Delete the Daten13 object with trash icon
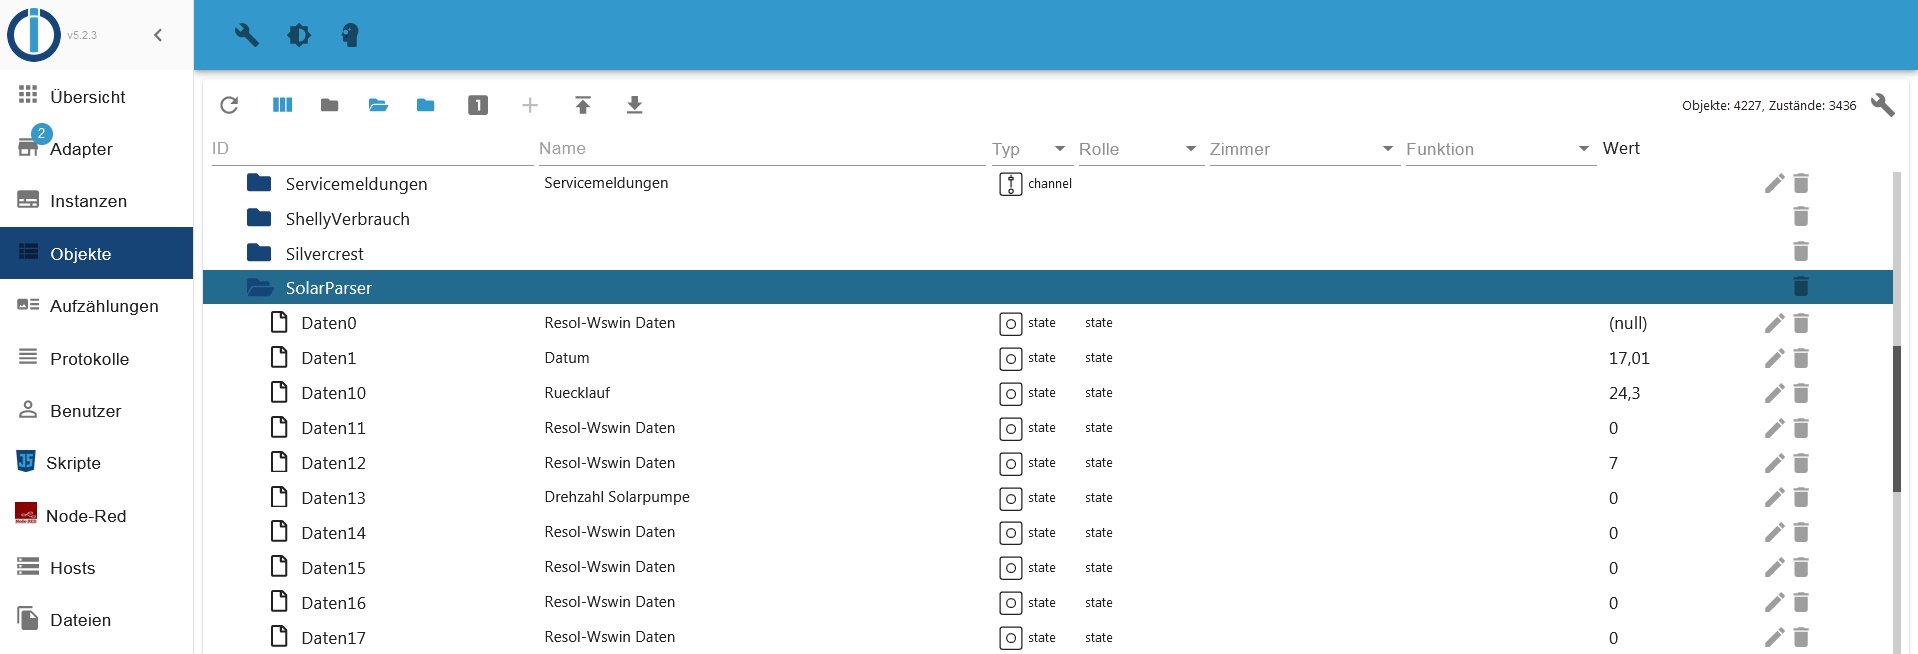The image size is (1918, 654). click(1801, 498)
